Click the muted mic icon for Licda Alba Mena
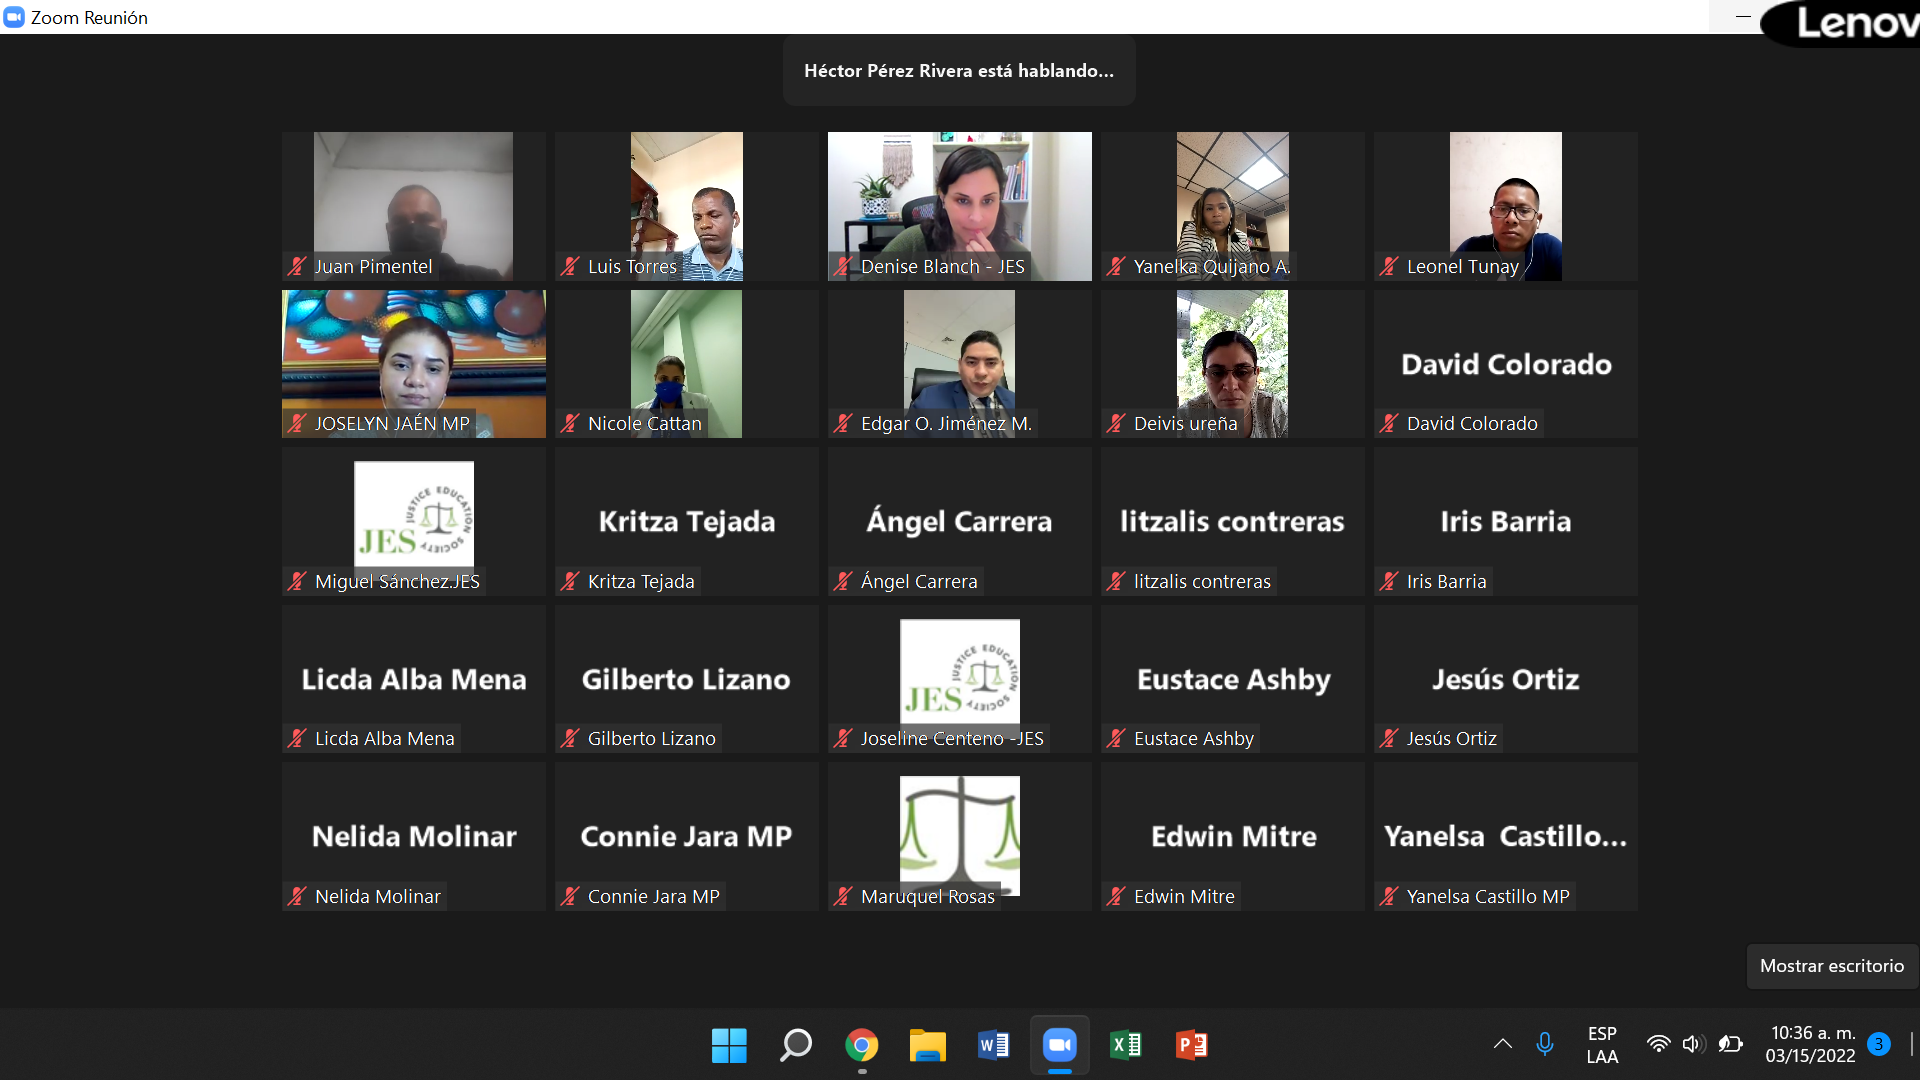 (297, 738)
